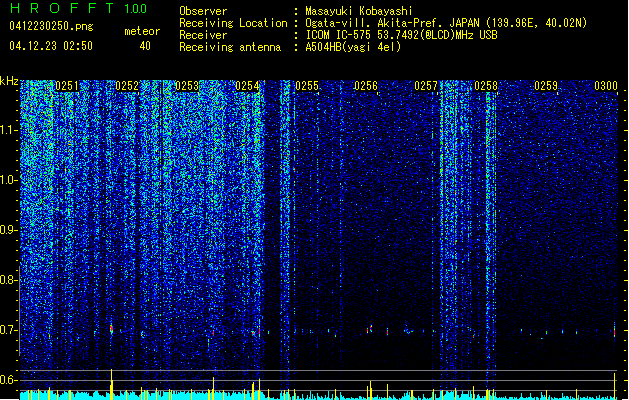This screenshot has height=400, width=629.
Task: Click the 0254 time marker
Action: (x=247, y=86)
